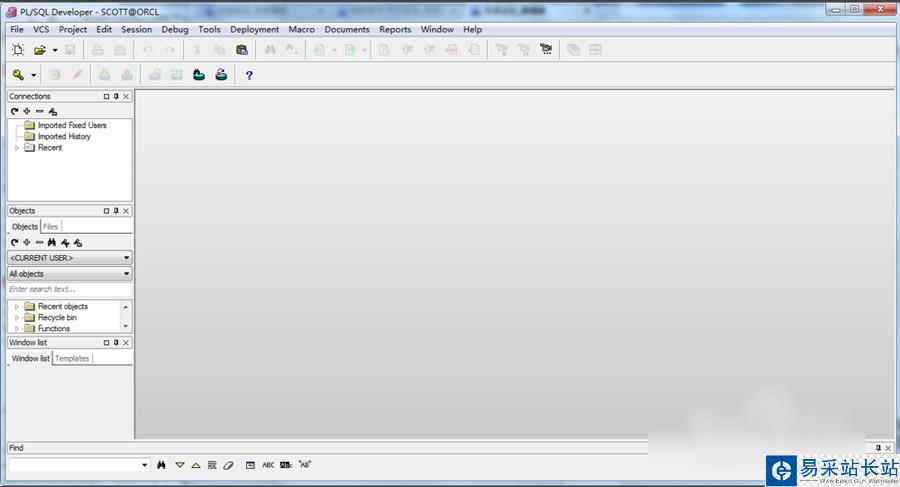
Task: Toggle the ABC option in Find bar
Action: 268,465
